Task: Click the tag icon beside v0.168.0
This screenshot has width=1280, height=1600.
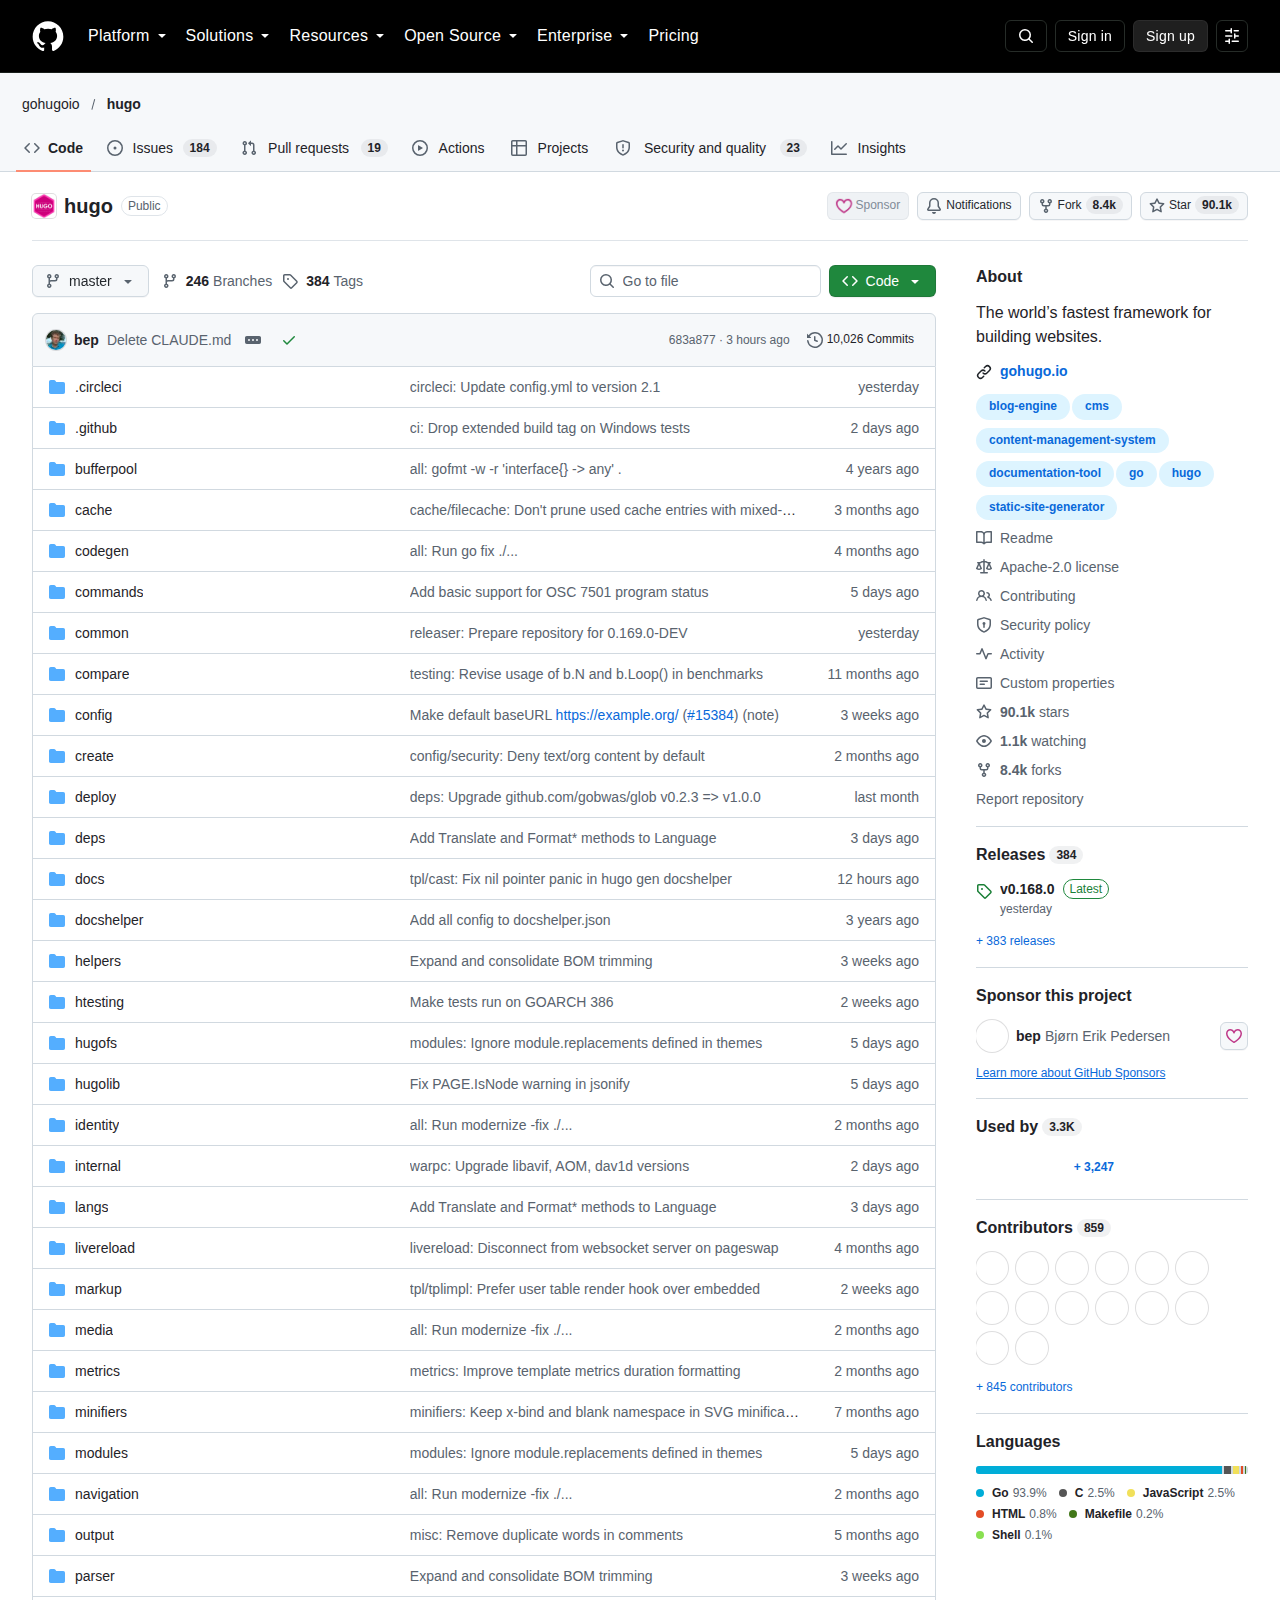Action: coord(984,890)
